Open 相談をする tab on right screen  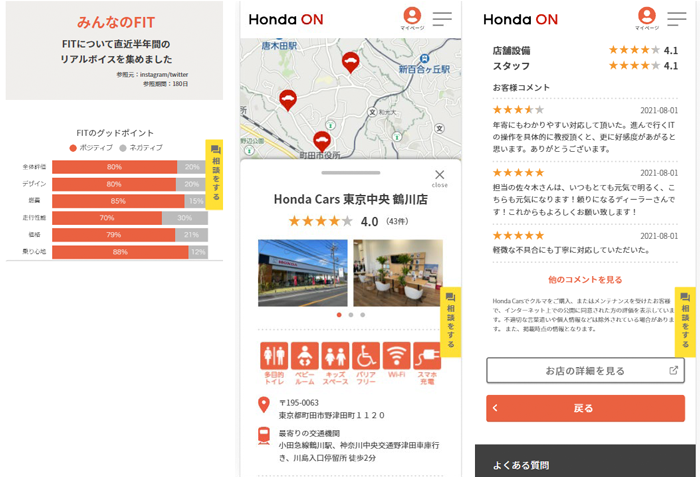pos(685,322)
